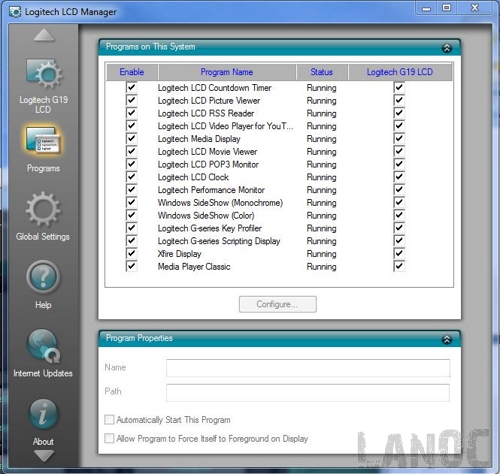Screen dimensions: 500x474
Task: Click the sidebar scroll up arrow
Action: tap(44, 35)
